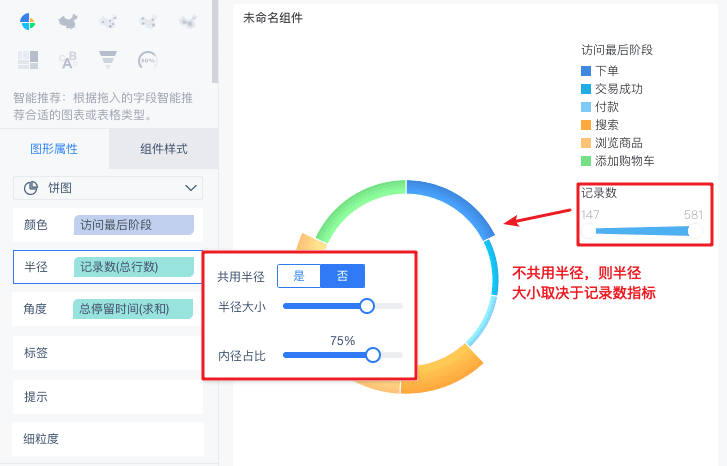
Task: Click the 半径大小 slider handle
Action: pos(367,306)
